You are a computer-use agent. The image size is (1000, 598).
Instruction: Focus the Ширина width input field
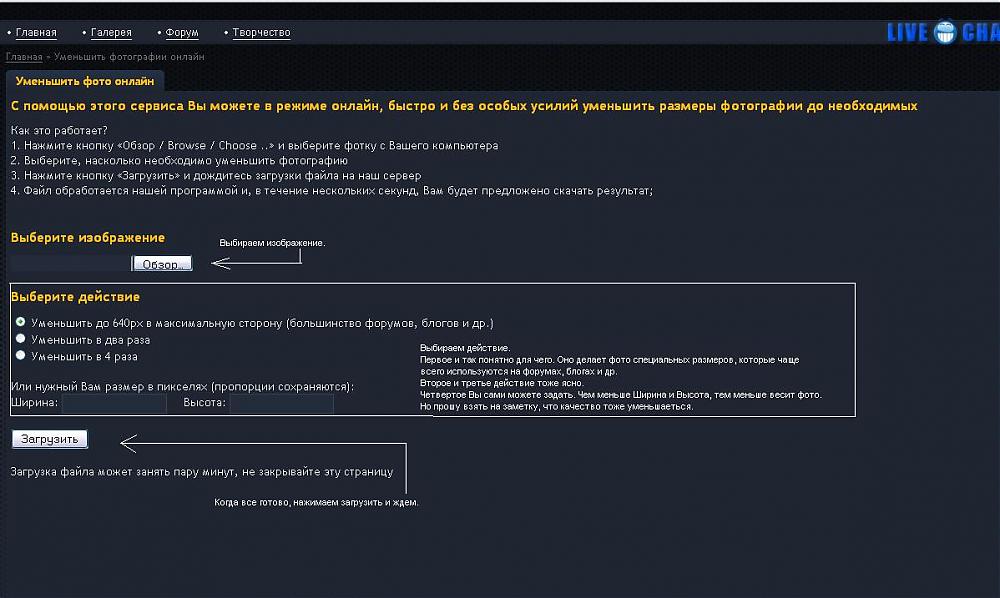pyautogui.click(x=114, y=404)
